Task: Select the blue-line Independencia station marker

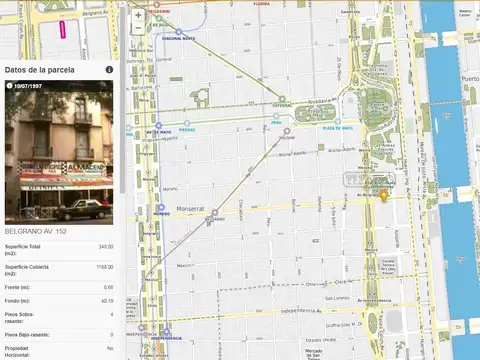Action: pyautogui.click(x=167, y=332)
